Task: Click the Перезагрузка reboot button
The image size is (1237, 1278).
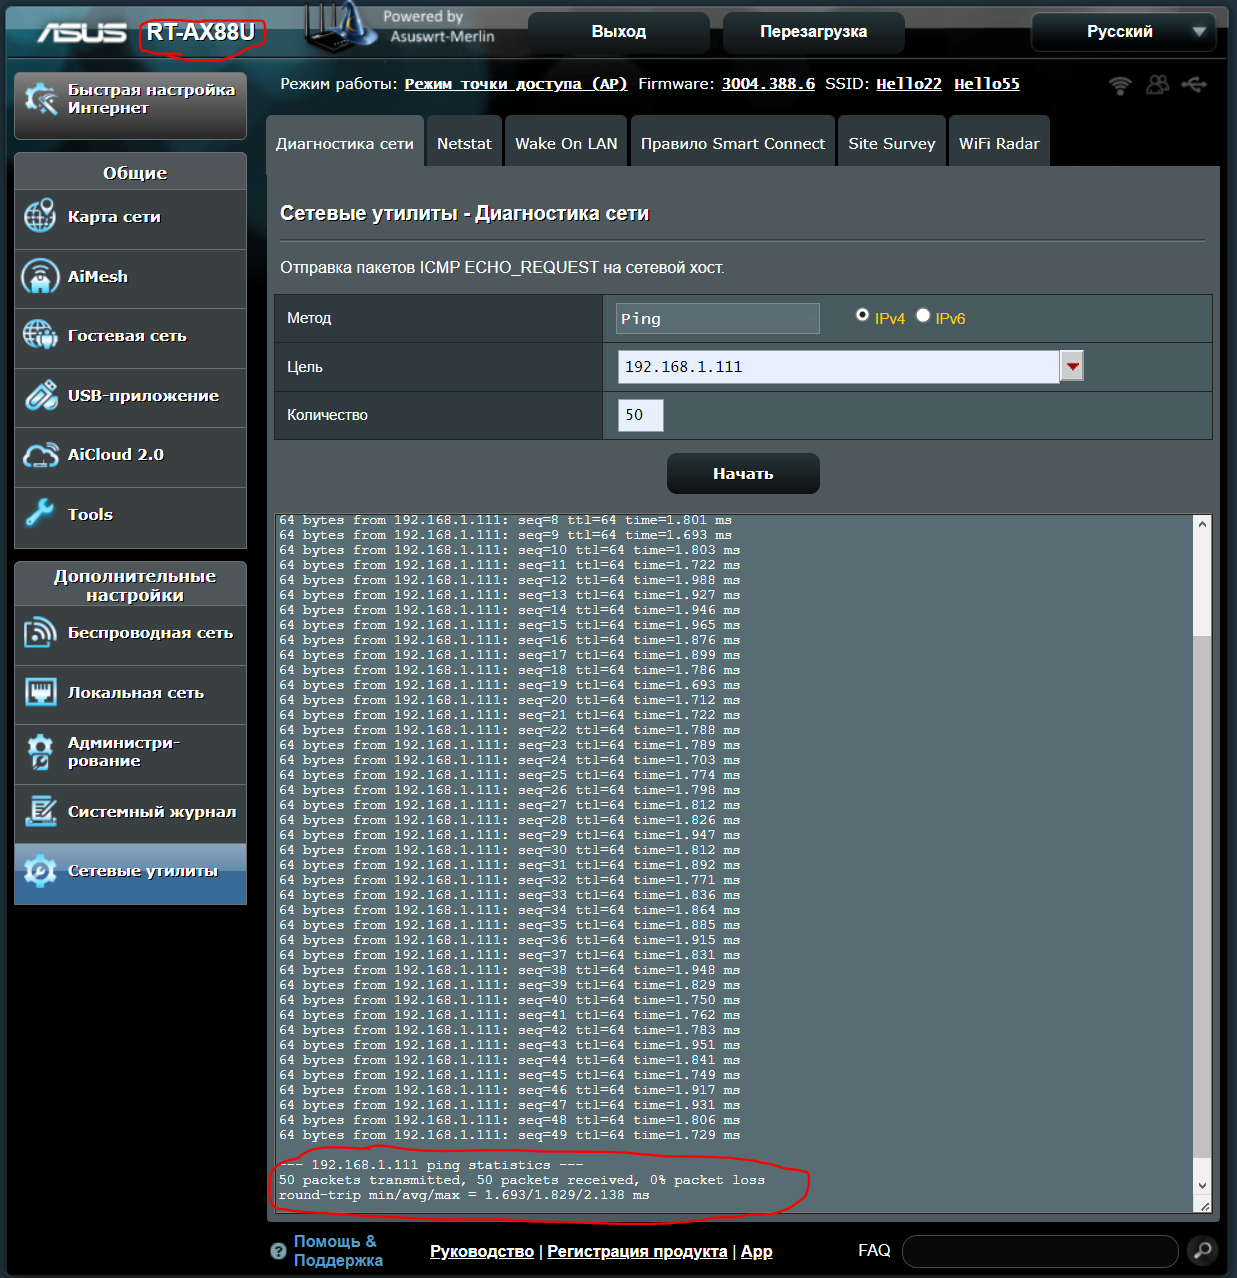Action: [813, 32]
